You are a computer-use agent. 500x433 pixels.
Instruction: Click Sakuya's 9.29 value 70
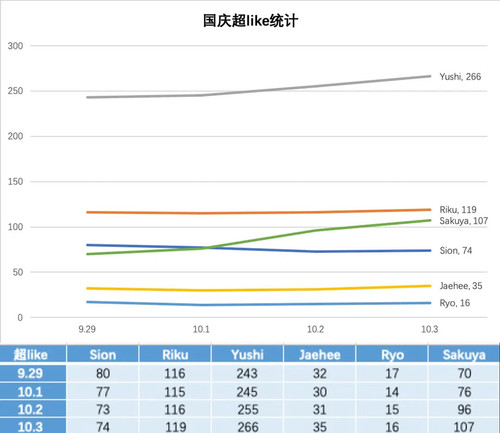[464, 373]
